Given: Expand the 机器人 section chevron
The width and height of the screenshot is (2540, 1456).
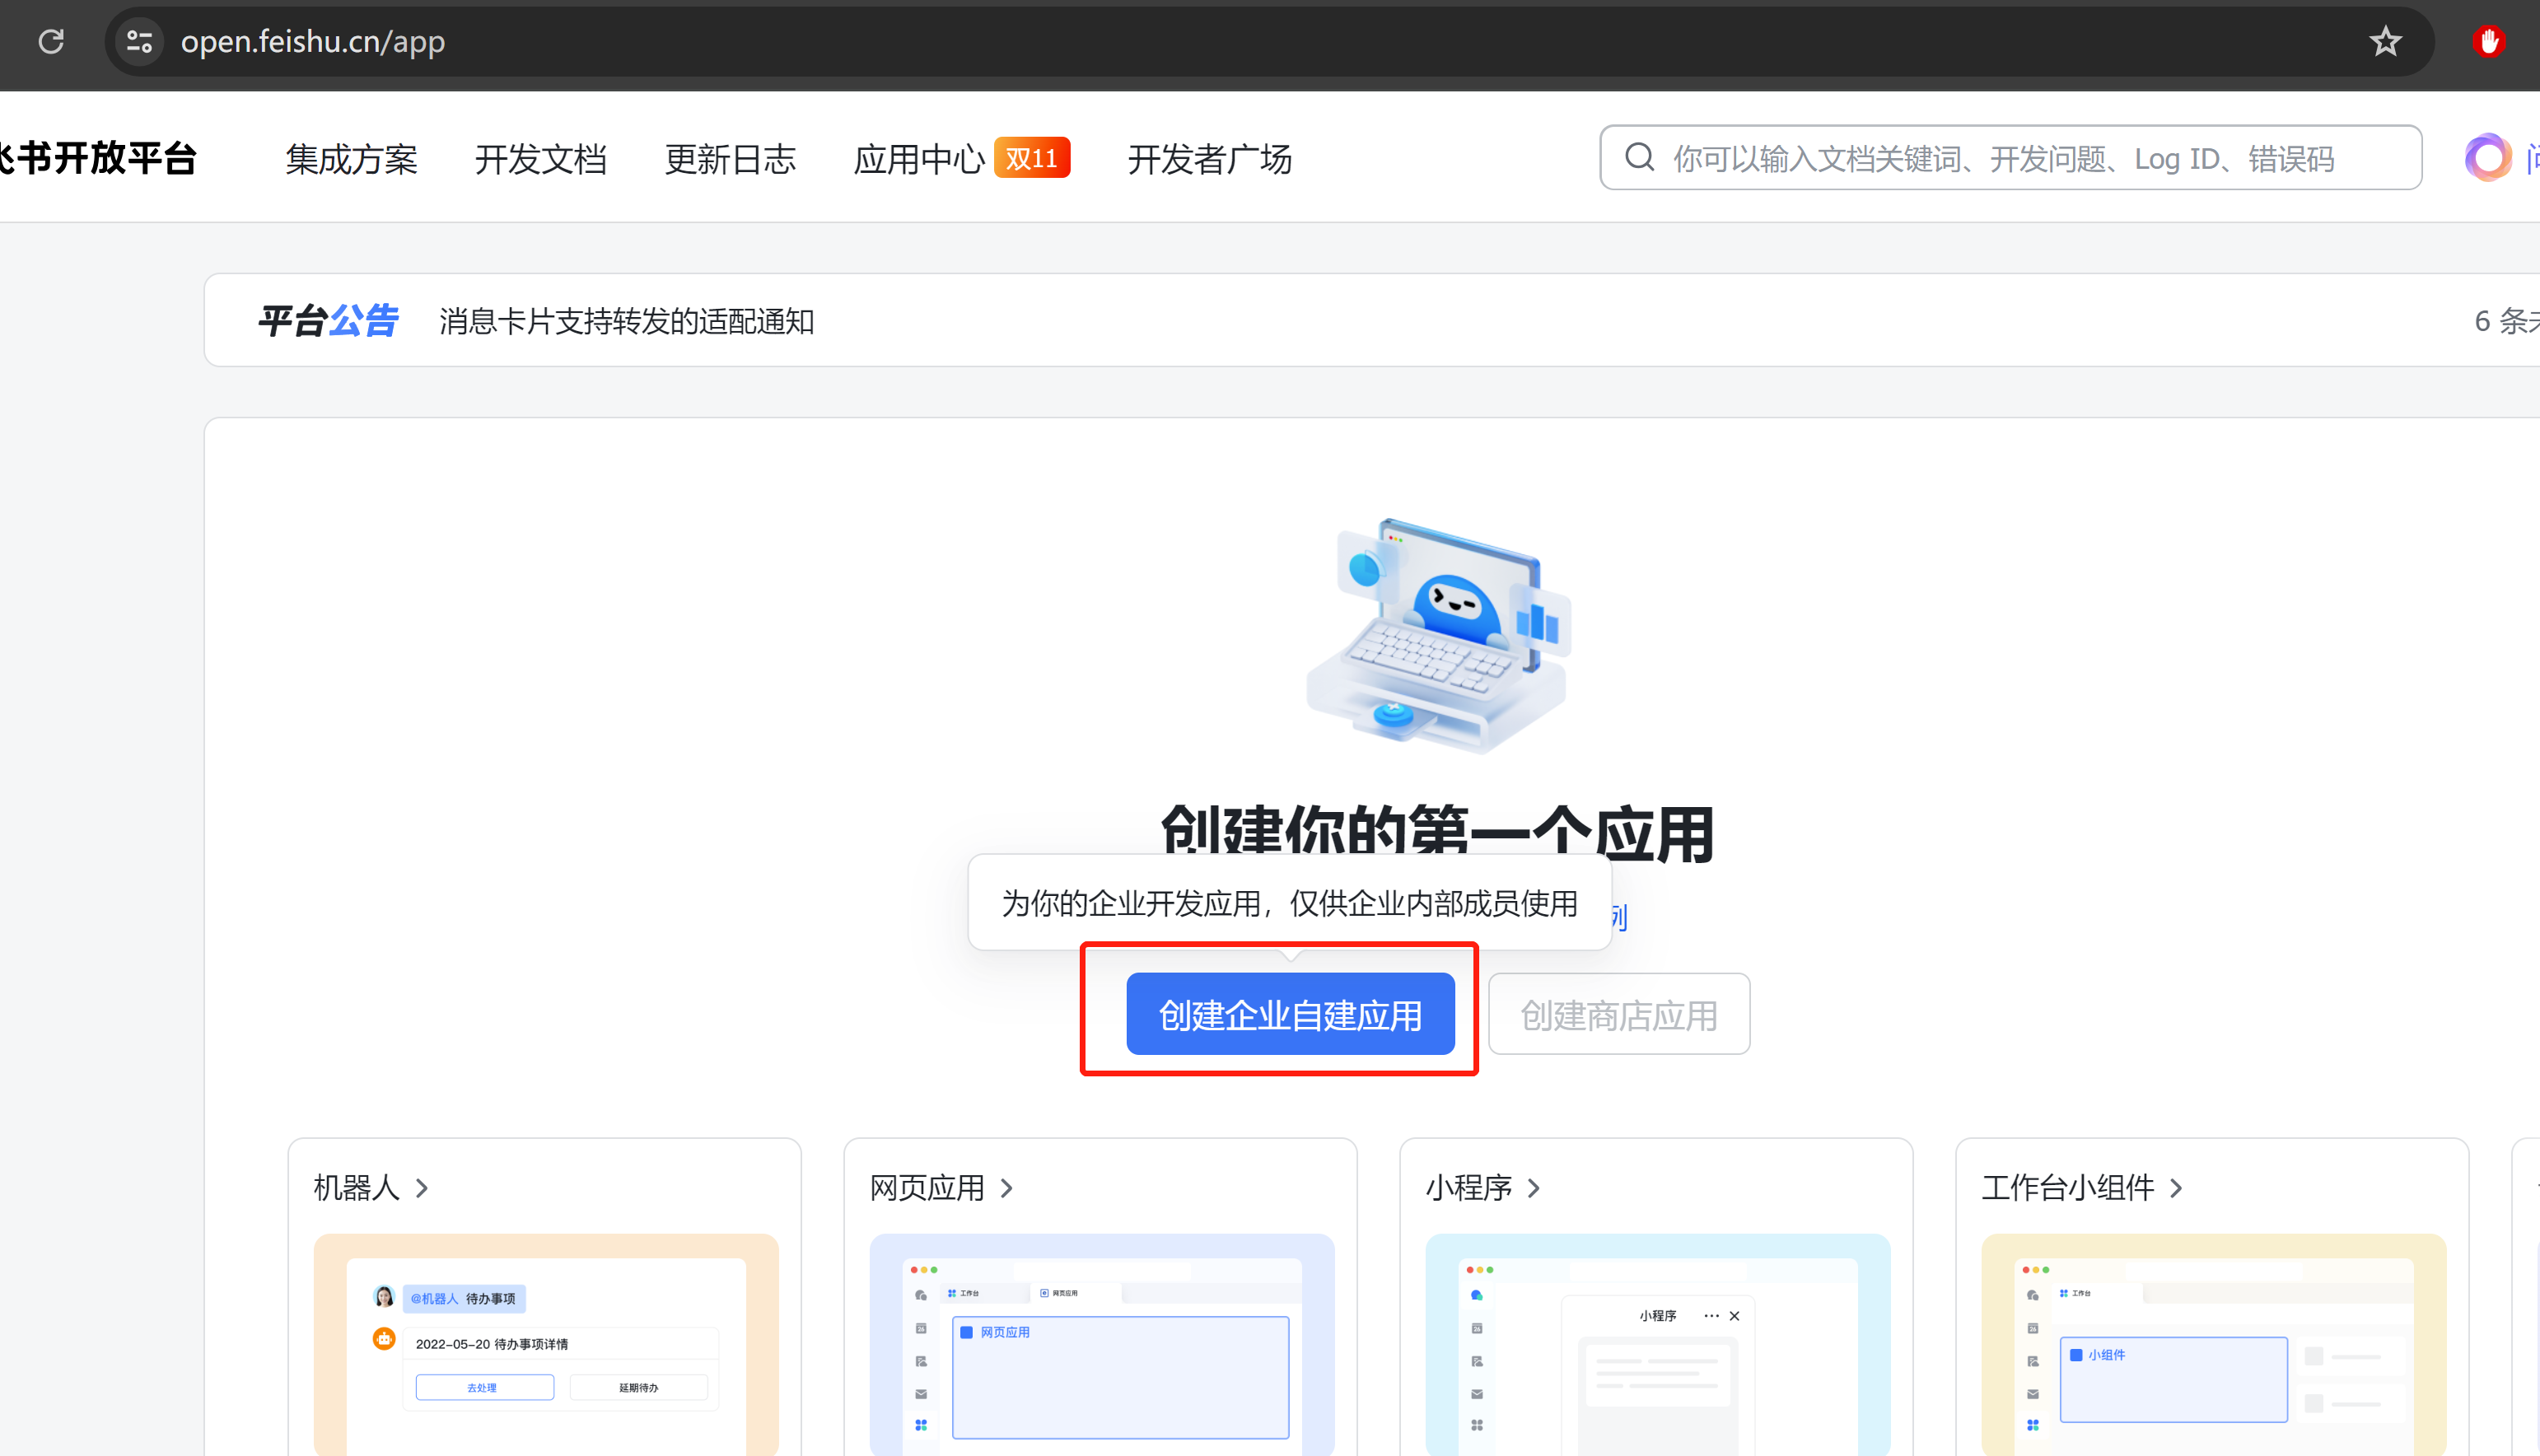Looking at the screenshot, I should coord(422,1188).
